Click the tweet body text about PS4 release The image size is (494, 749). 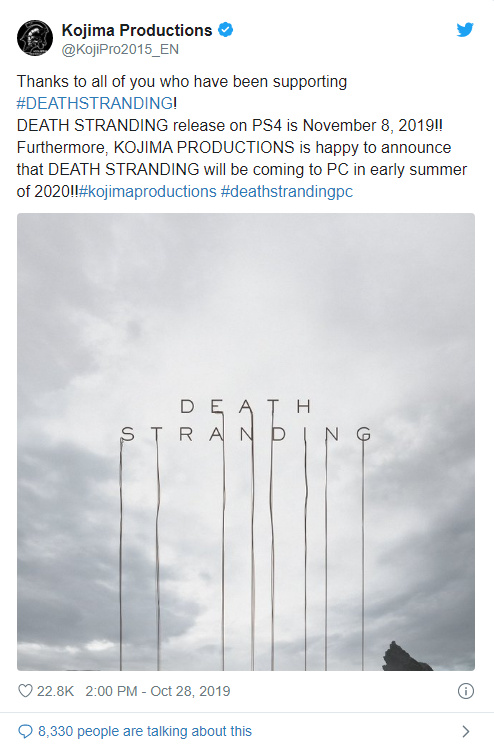point(230,126)
